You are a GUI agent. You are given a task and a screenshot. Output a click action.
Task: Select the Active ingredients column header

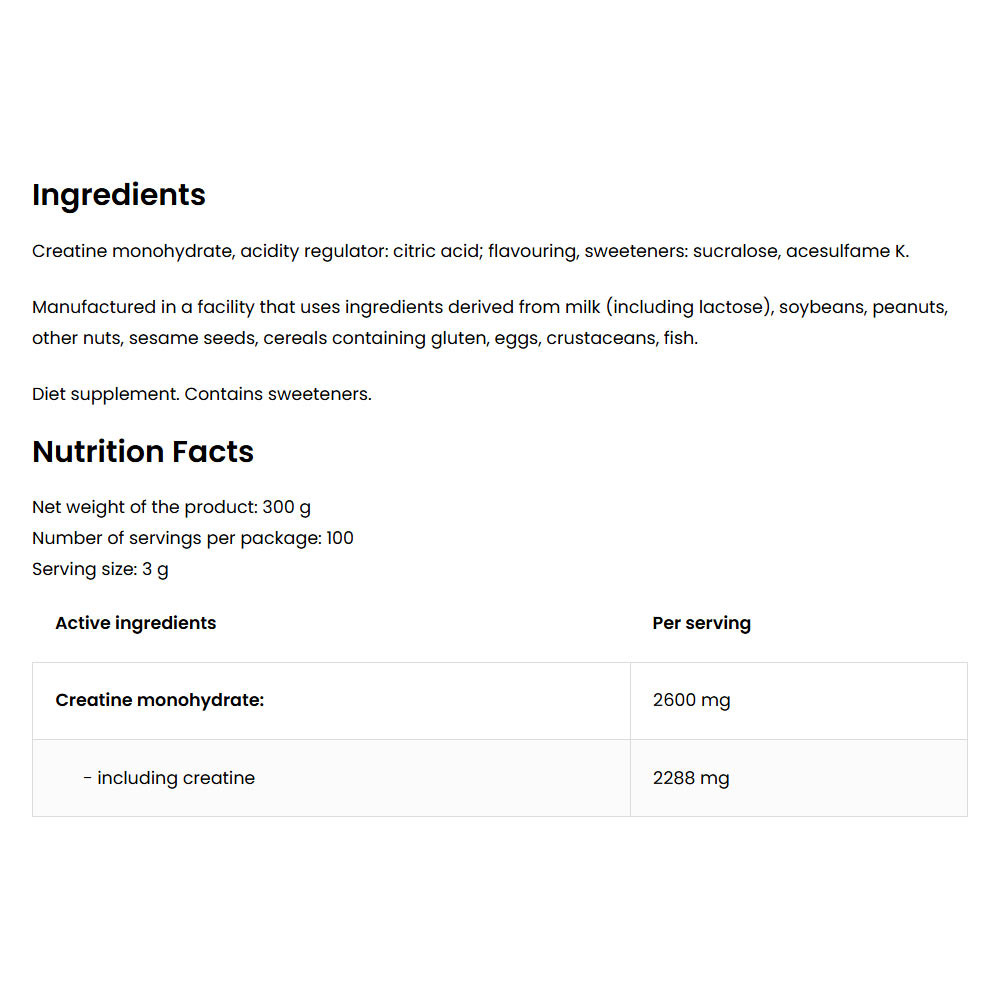135,623
